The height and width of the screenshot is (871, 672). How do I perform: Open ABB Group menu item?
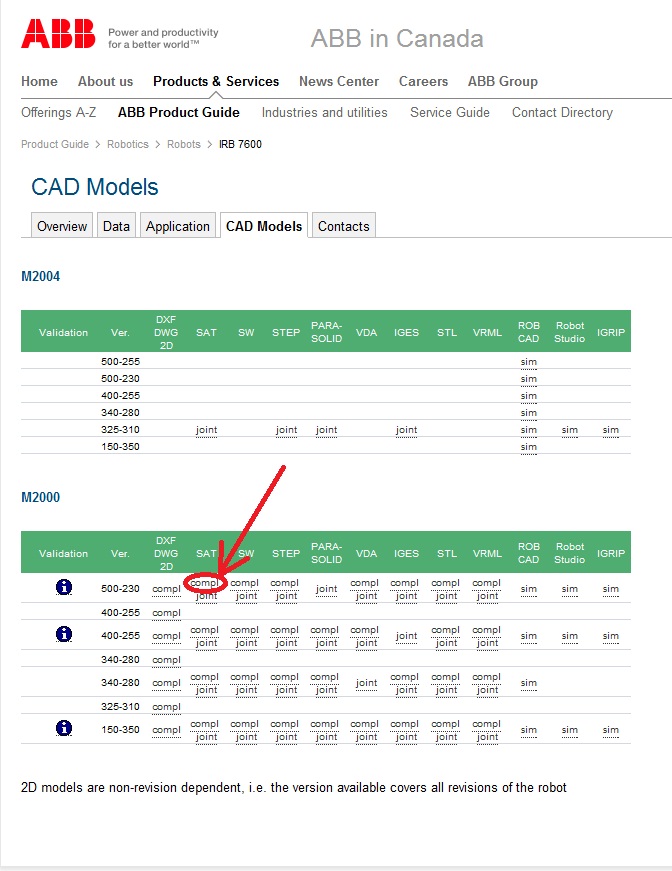point(503,81)
